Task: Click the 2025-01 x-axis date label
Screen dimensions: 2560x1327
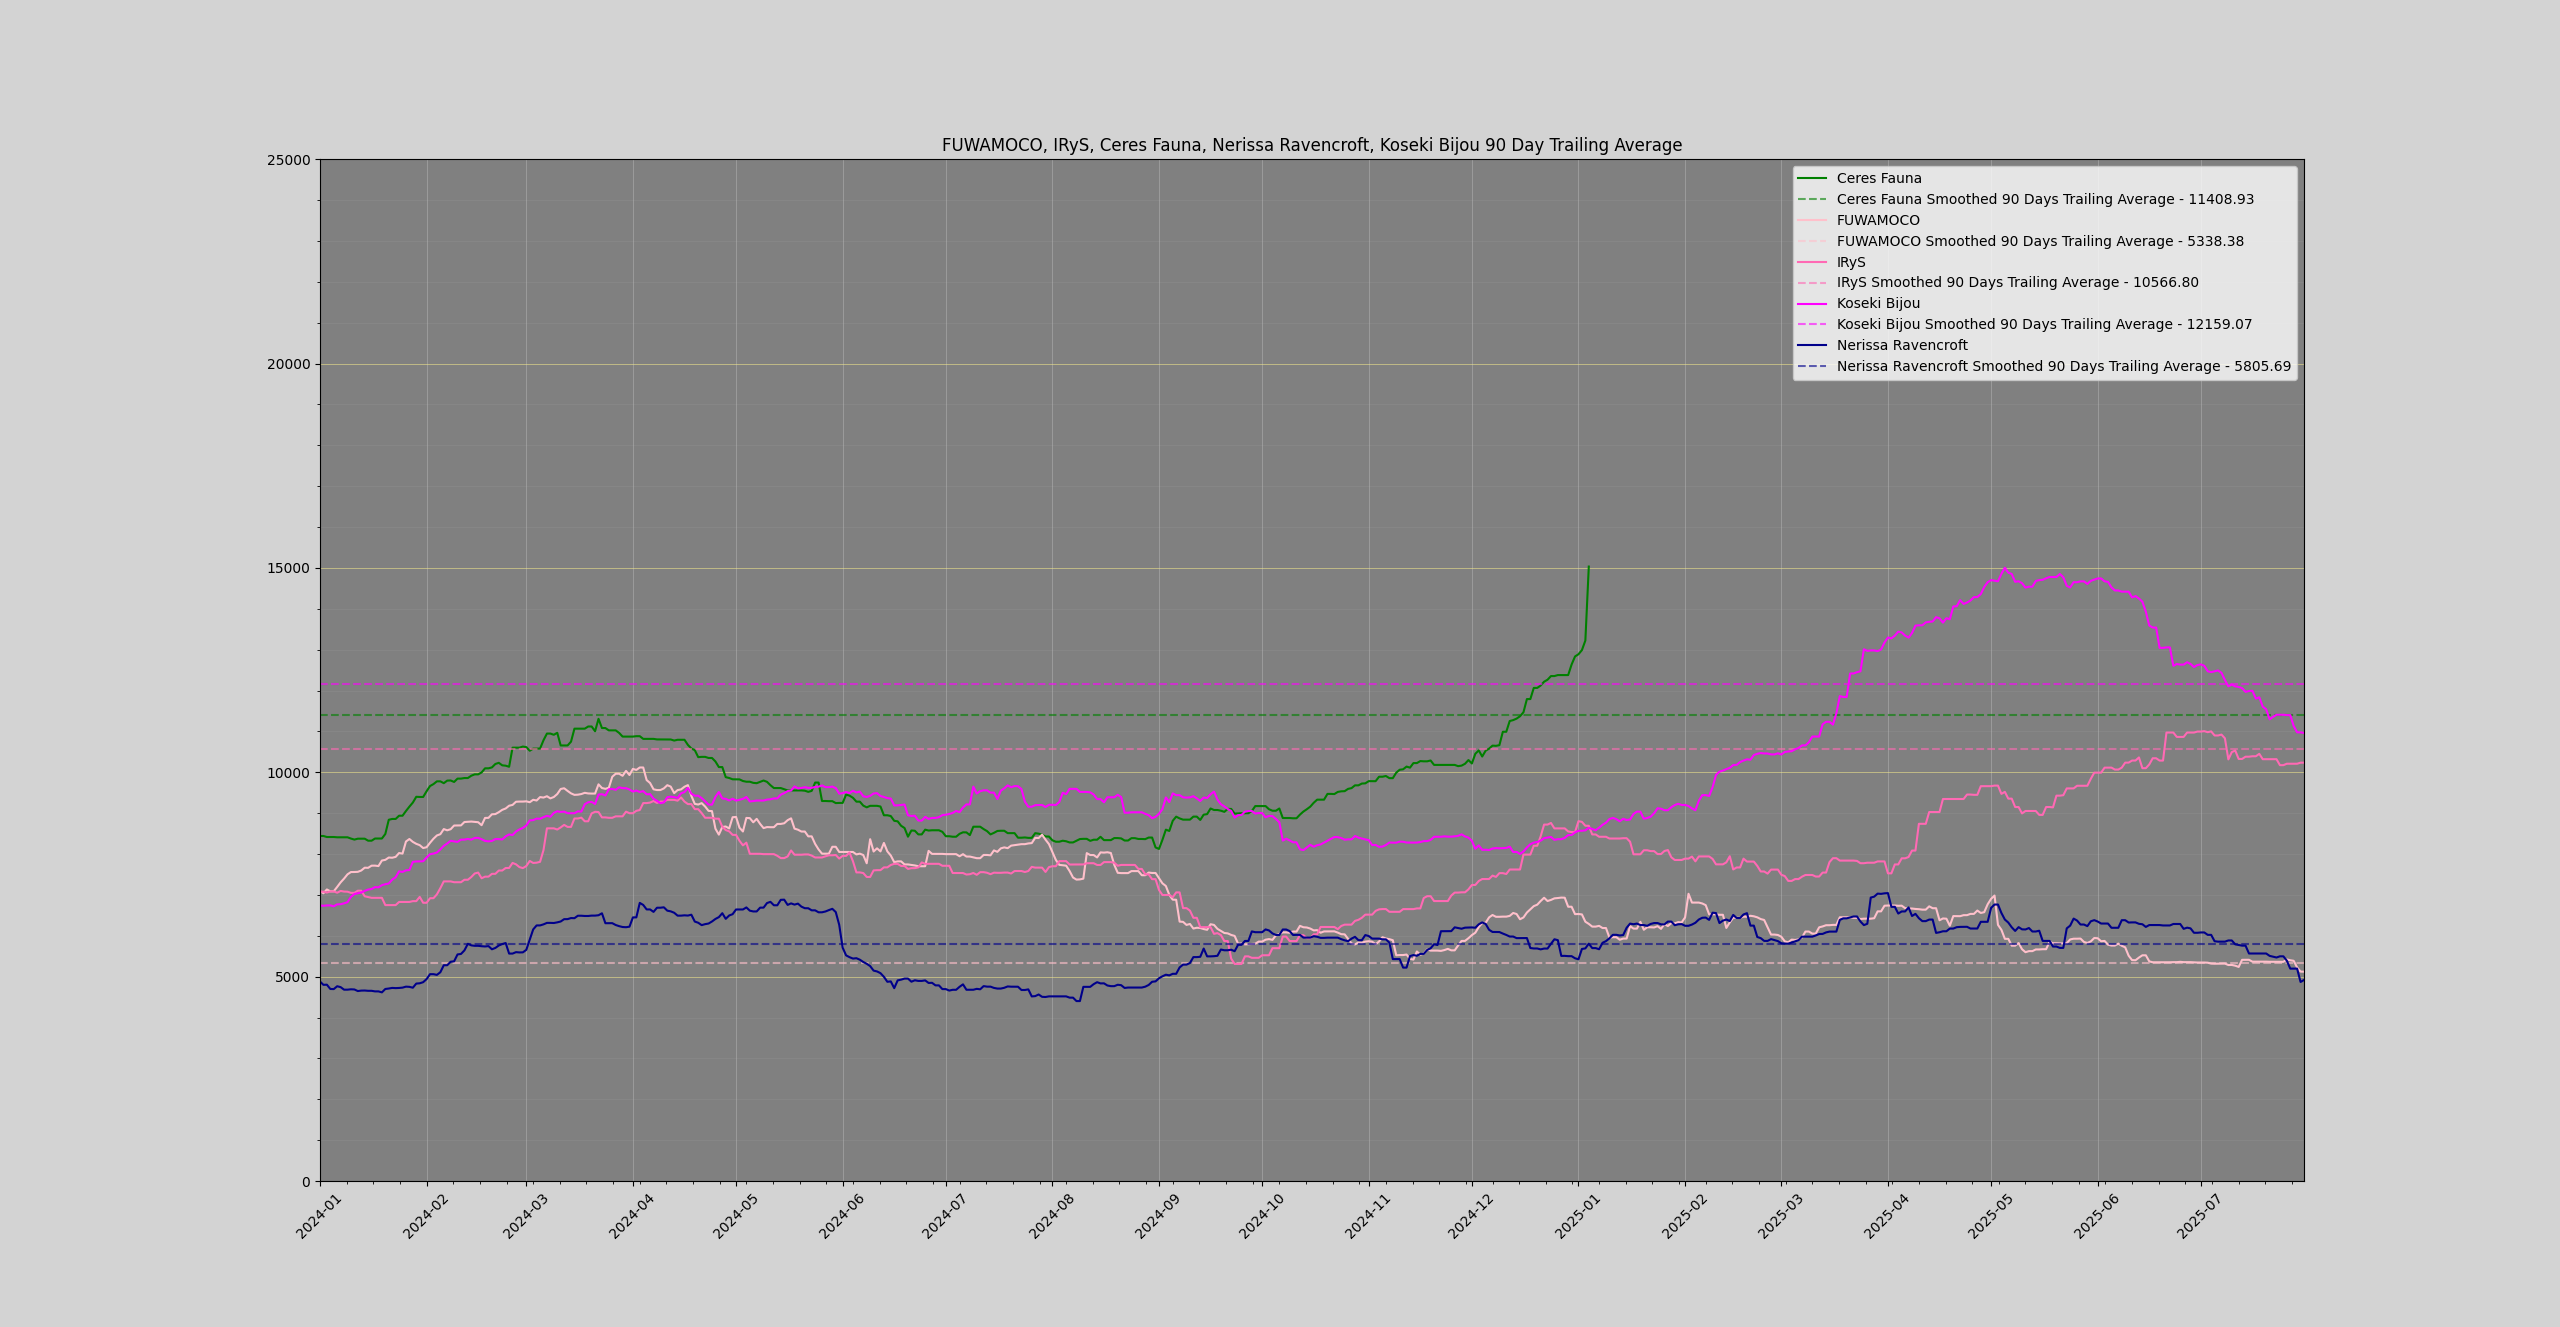Action: pyautogui.click(x=1577, y=1217)
